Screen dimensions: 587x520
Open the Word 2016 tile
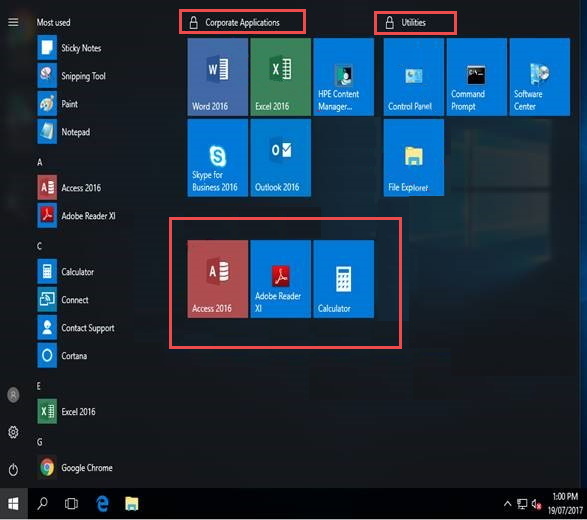218,77
